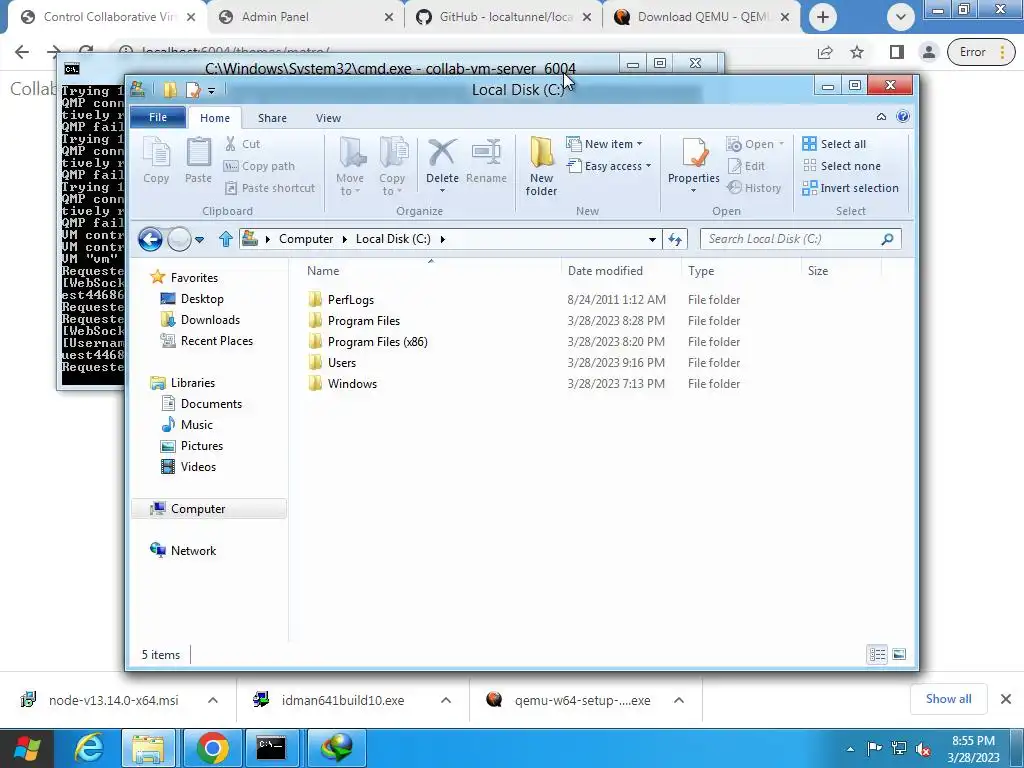The image size is (1024, 768).
Task: Sort by the Name column header
Action: (x=323, y=271)
